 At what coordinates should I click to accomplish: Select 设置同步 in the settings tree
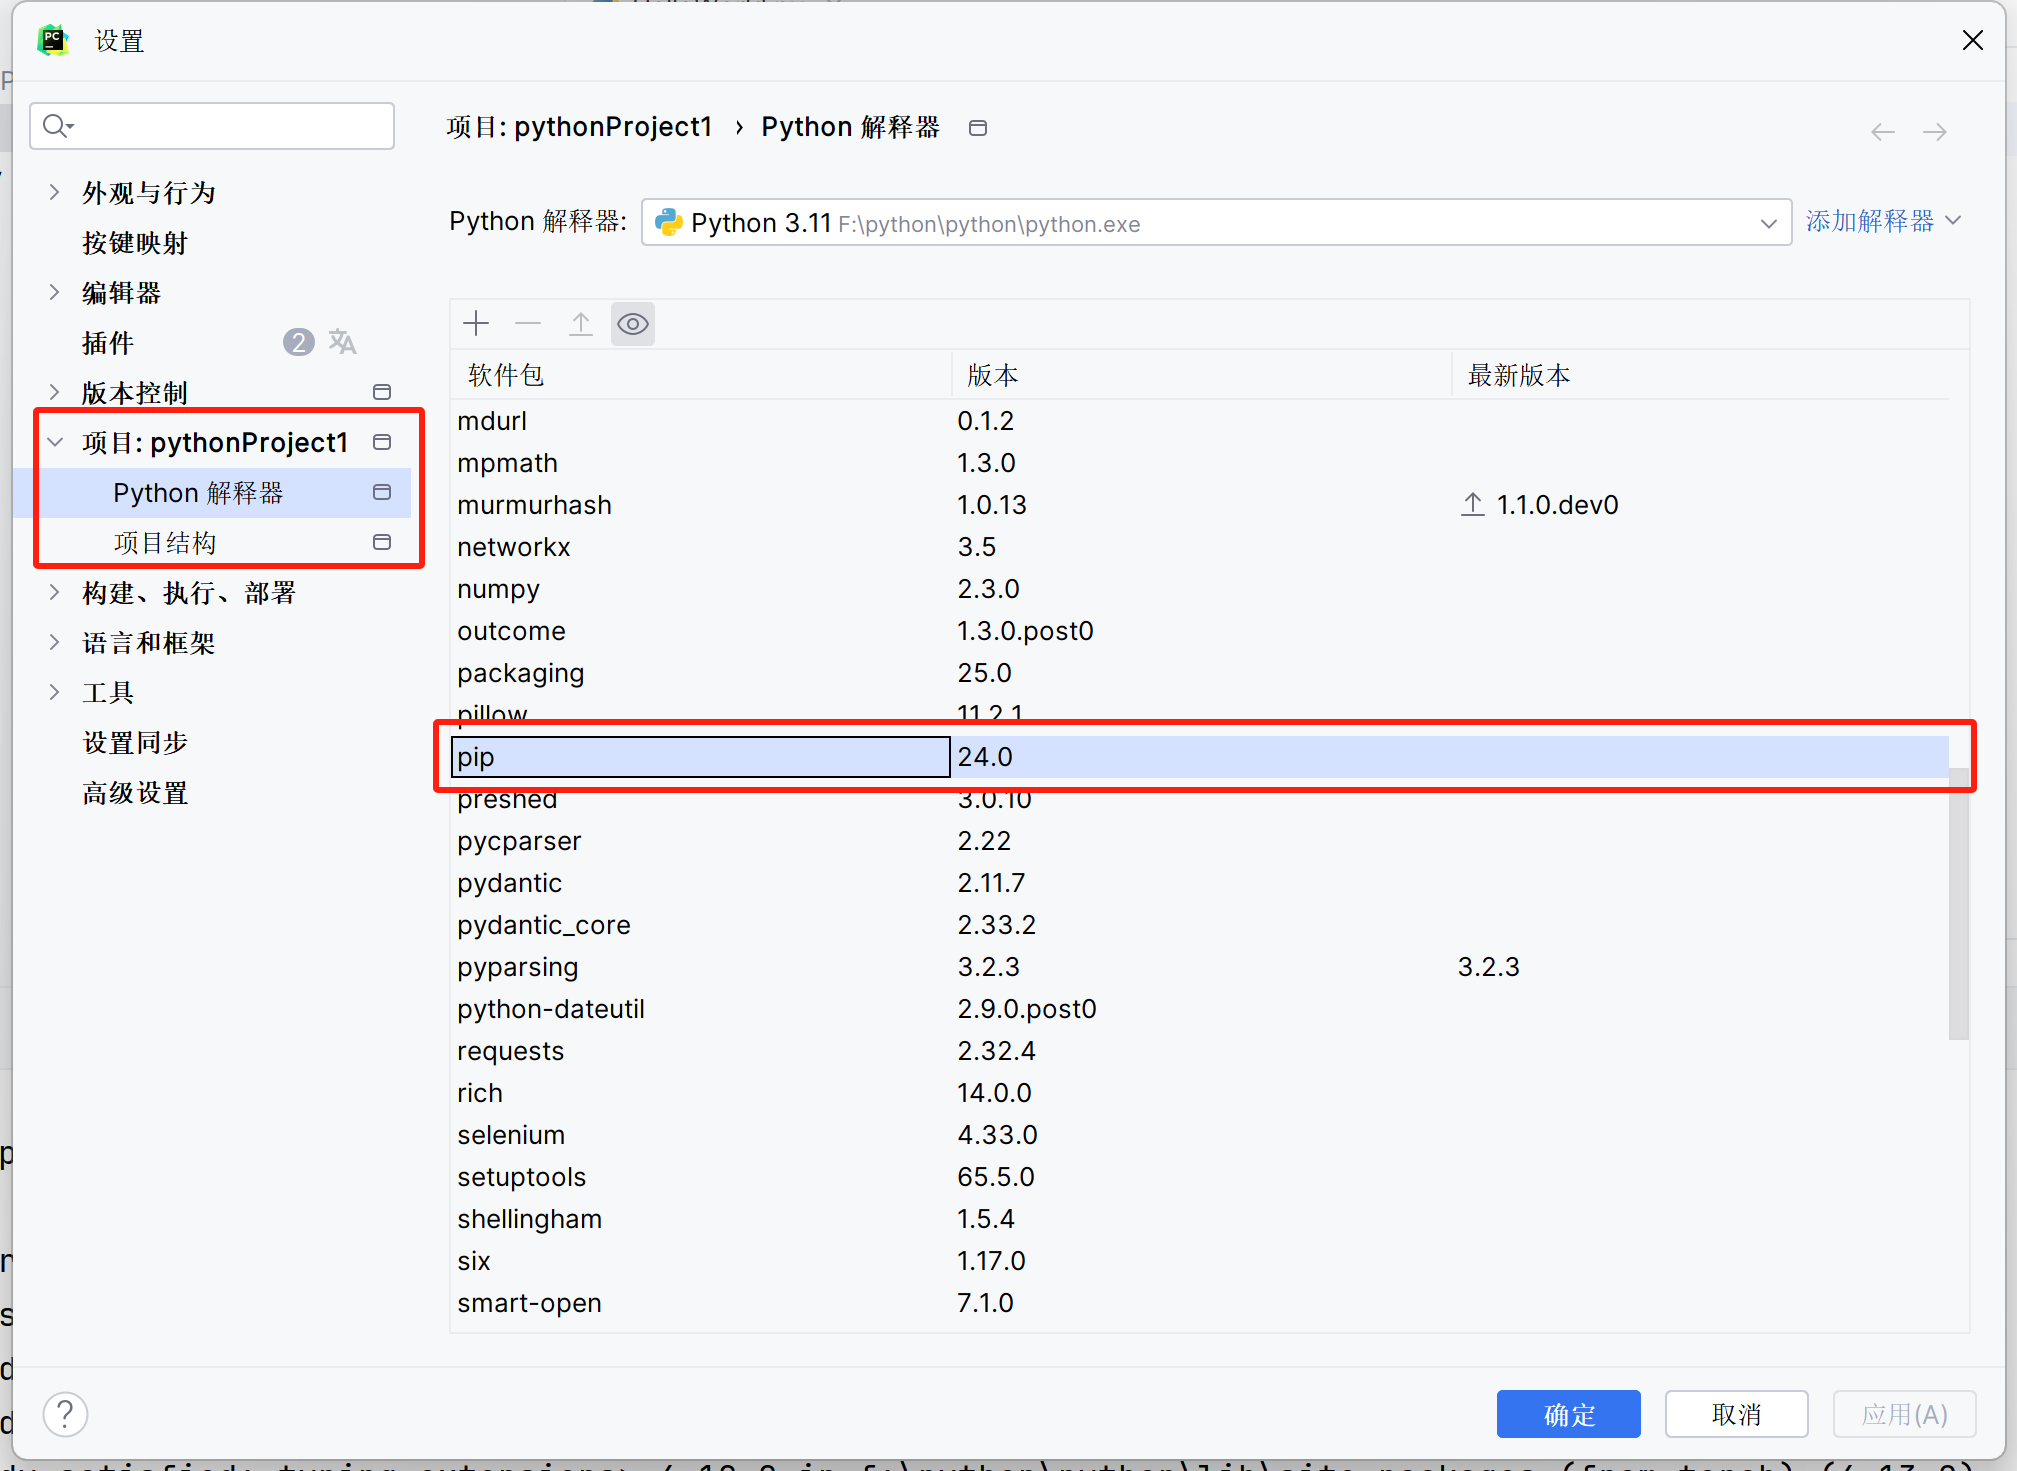135,743
